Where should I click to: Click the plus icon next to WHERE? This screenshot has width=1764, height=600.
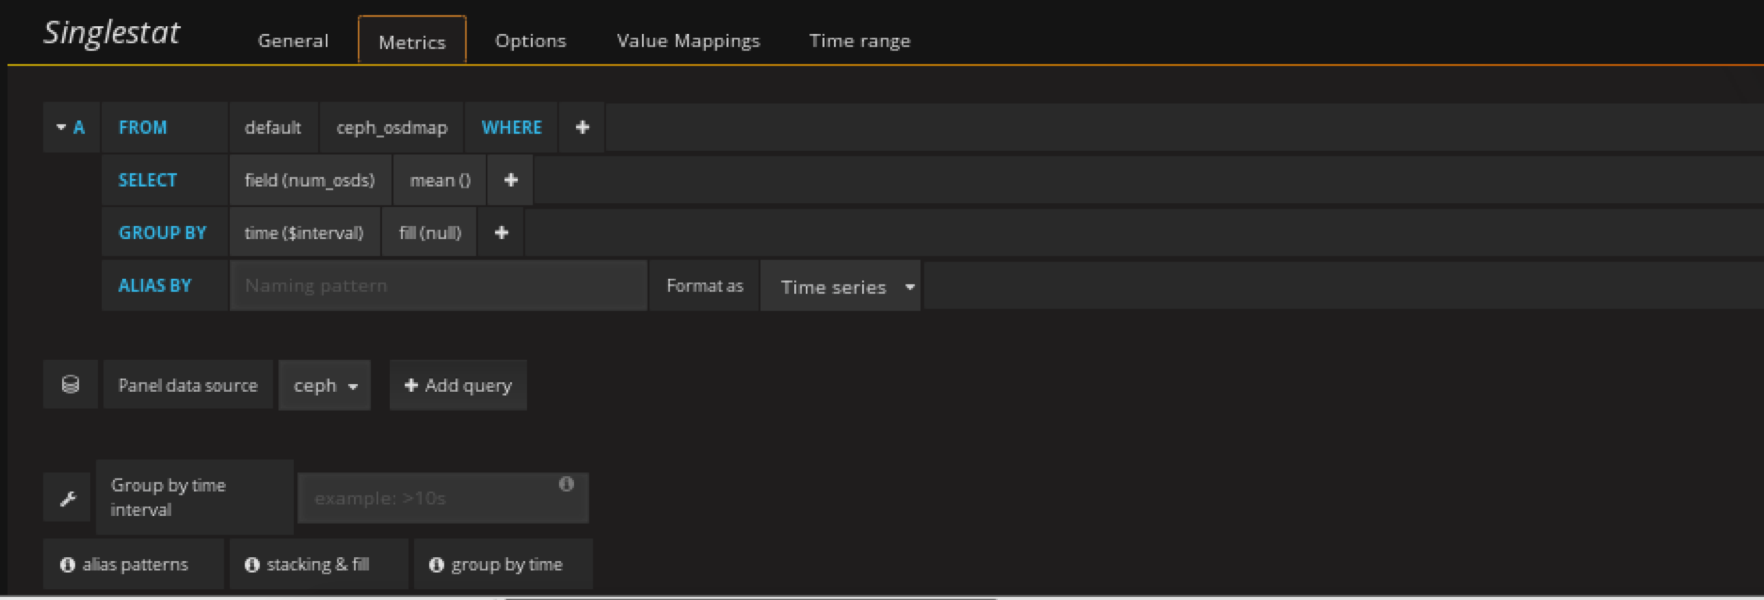click(x=582, y=127)
